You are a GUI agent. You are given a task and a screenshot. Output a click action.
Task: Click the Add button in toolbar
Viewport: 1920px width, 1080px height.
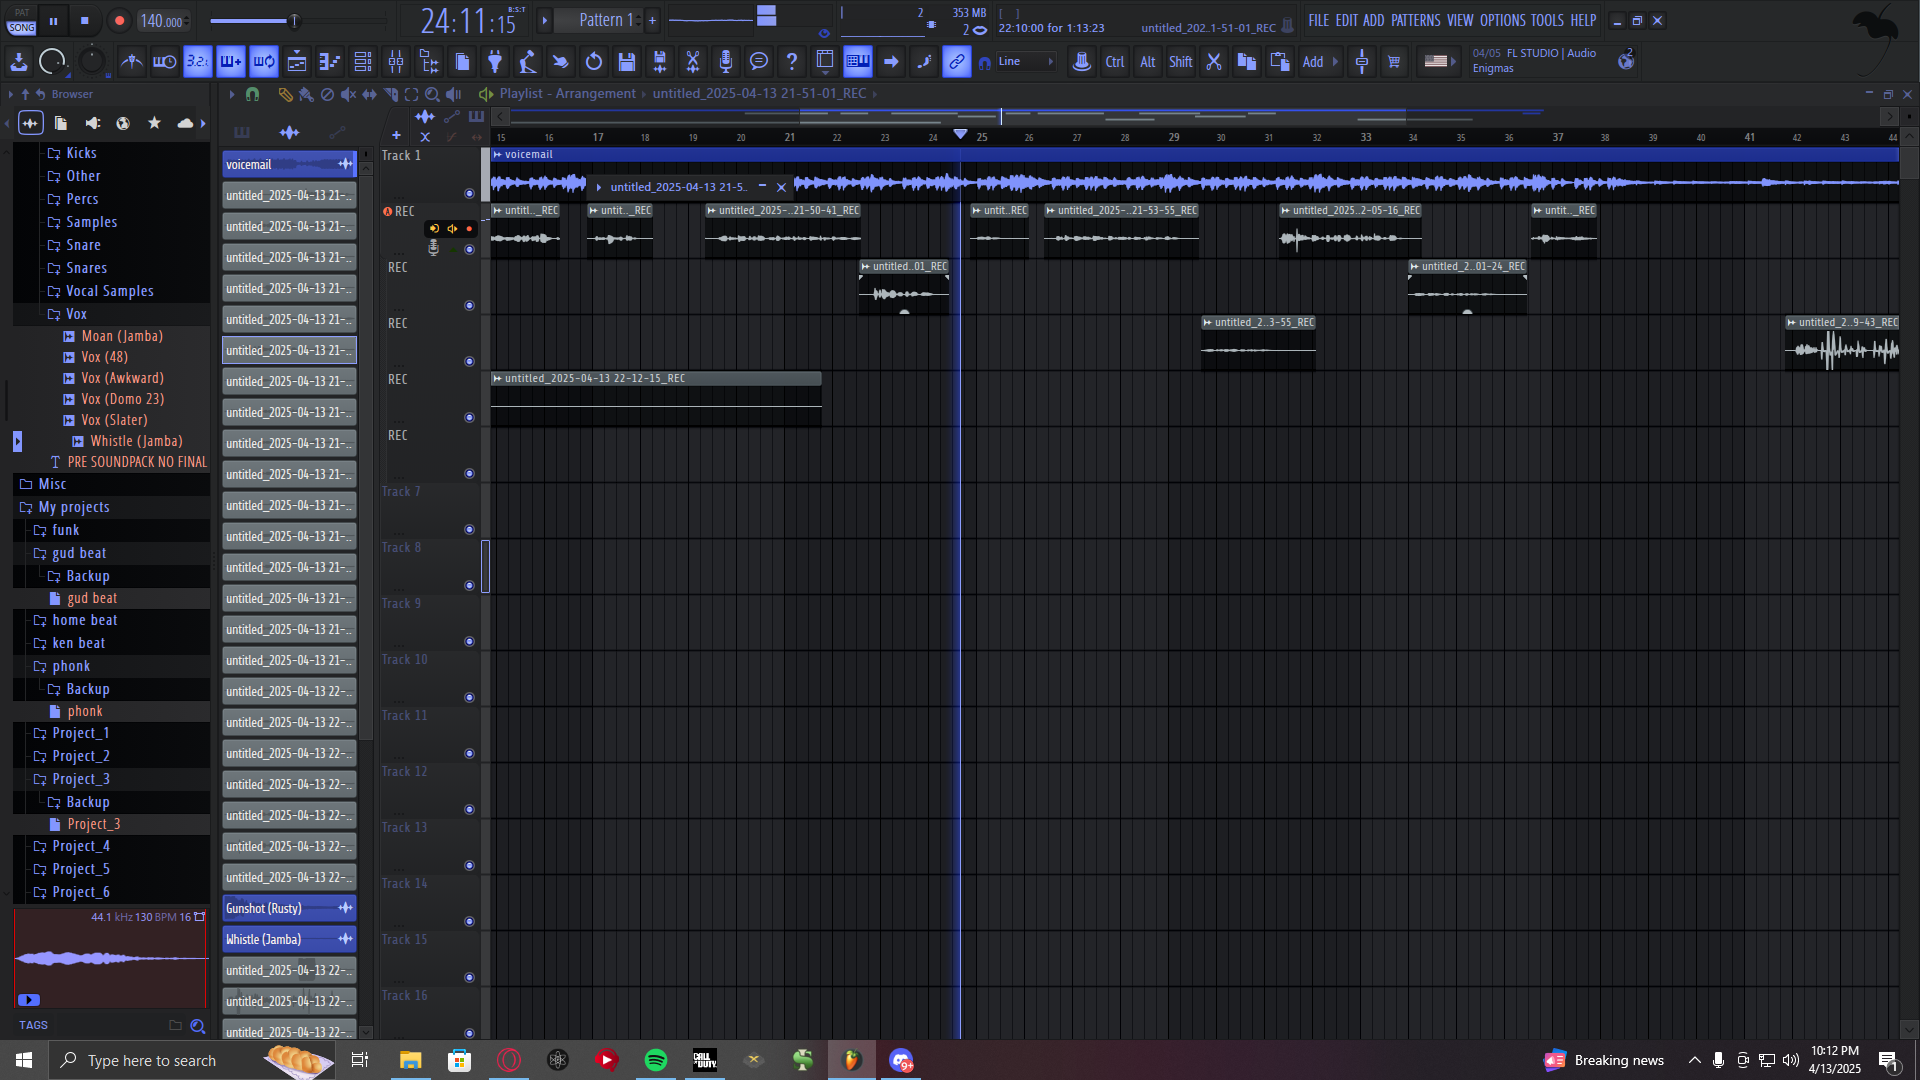tap(1313, 62)
